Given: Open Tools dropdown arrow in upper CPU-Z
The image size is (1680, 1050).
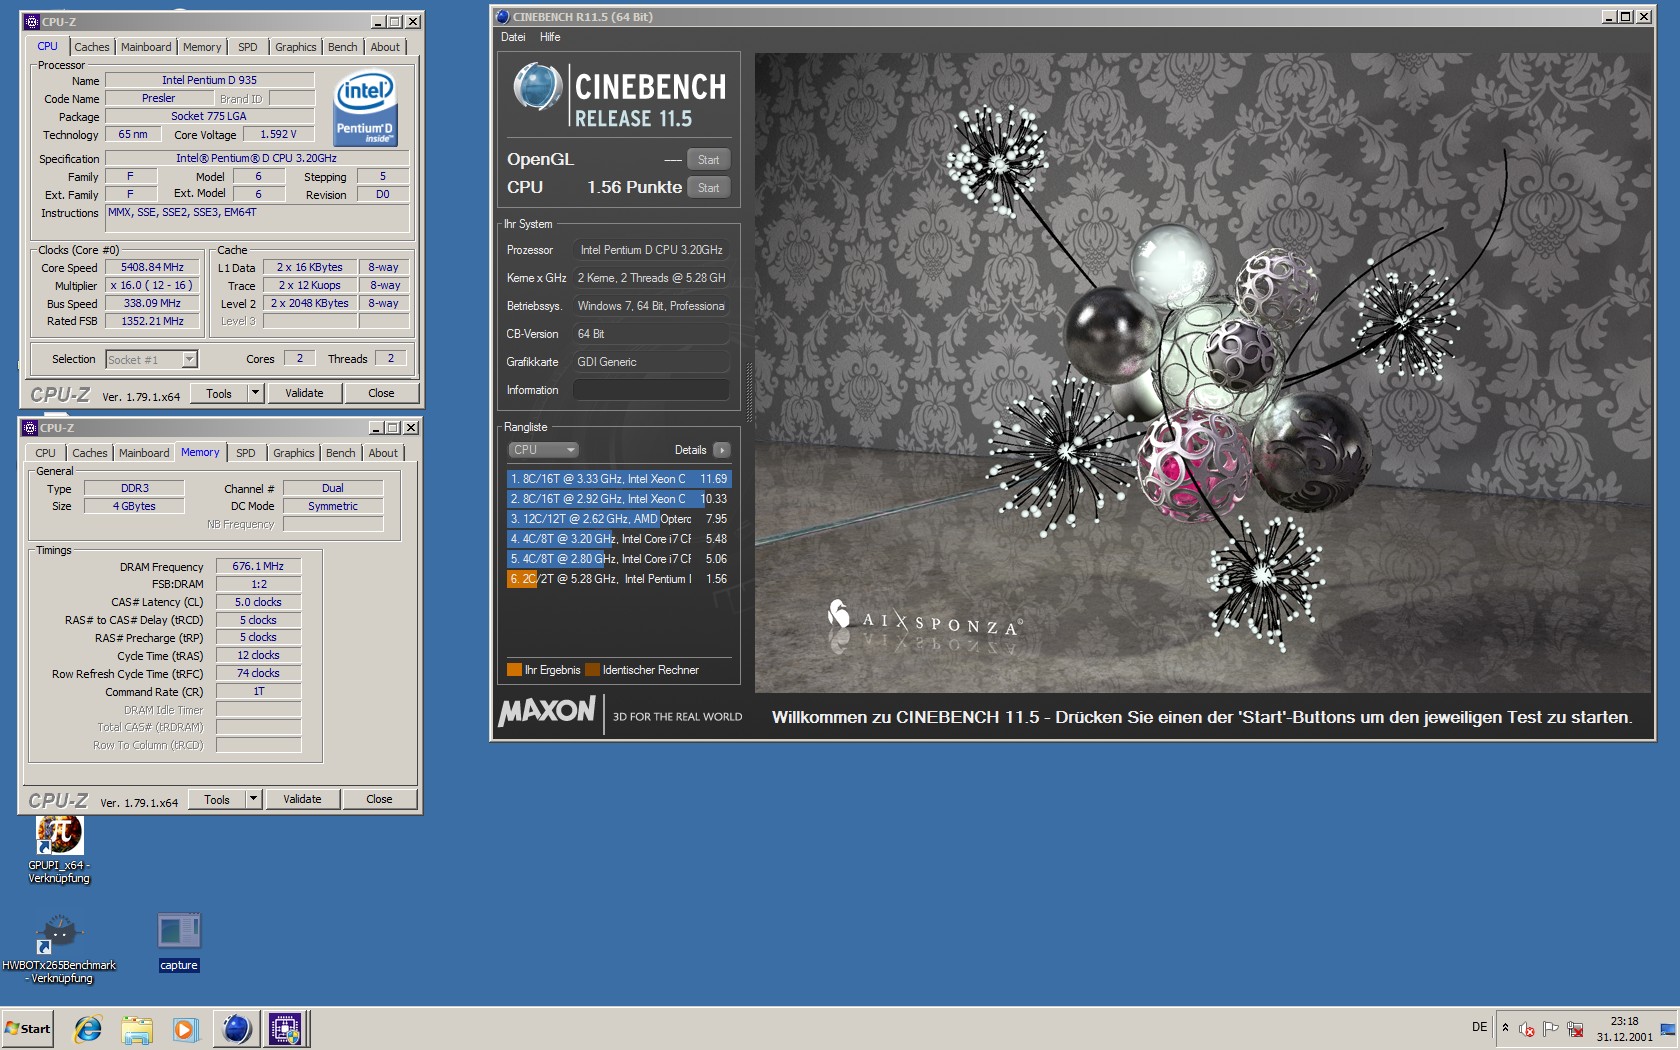Looking at the screenshot, I should pyautogui.click(x=255, y=393).
